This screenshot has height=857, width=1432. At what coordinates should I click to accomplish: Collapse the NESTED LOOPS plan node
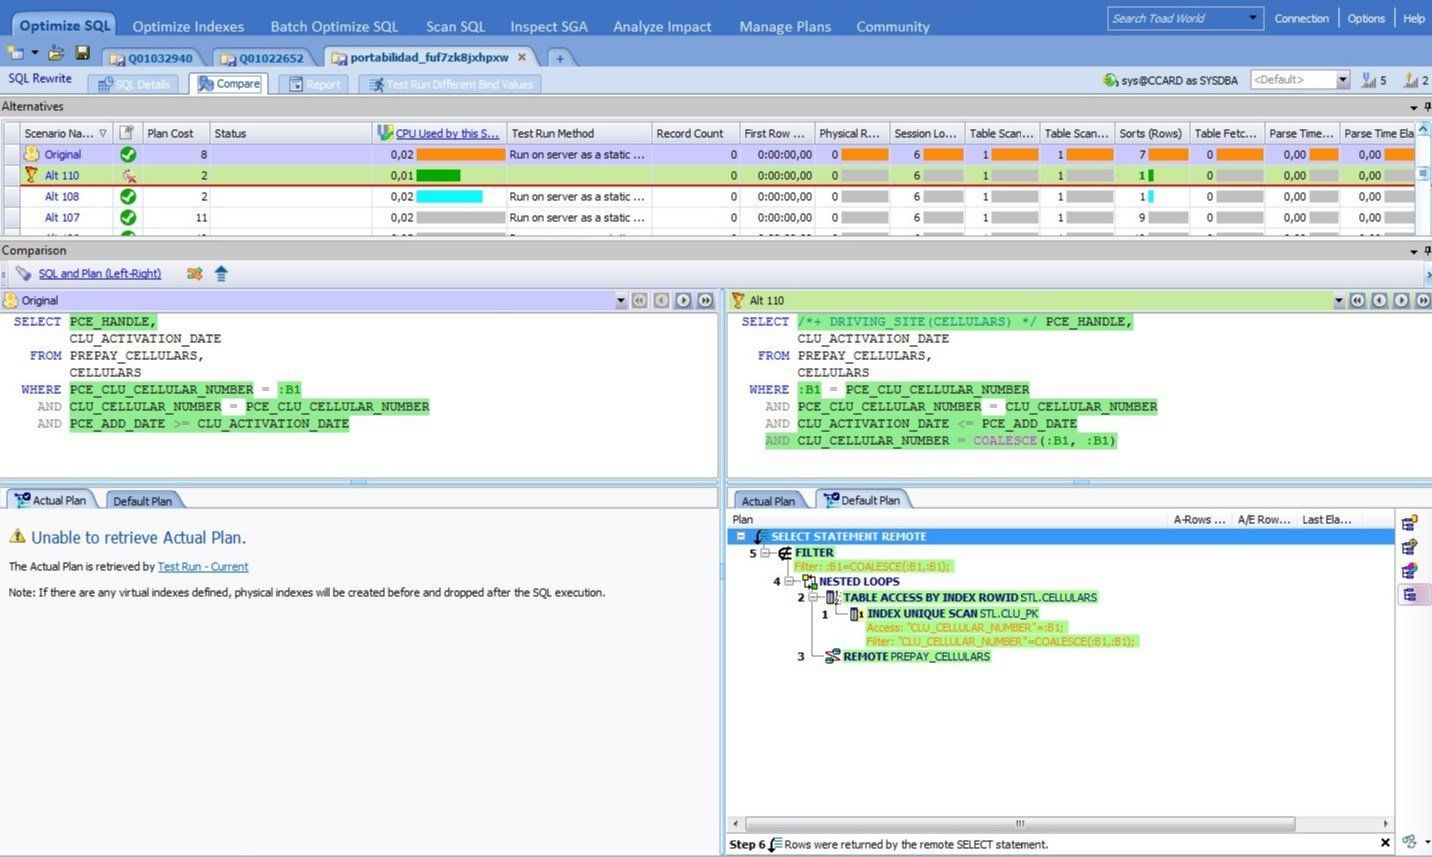click(789, 581)
